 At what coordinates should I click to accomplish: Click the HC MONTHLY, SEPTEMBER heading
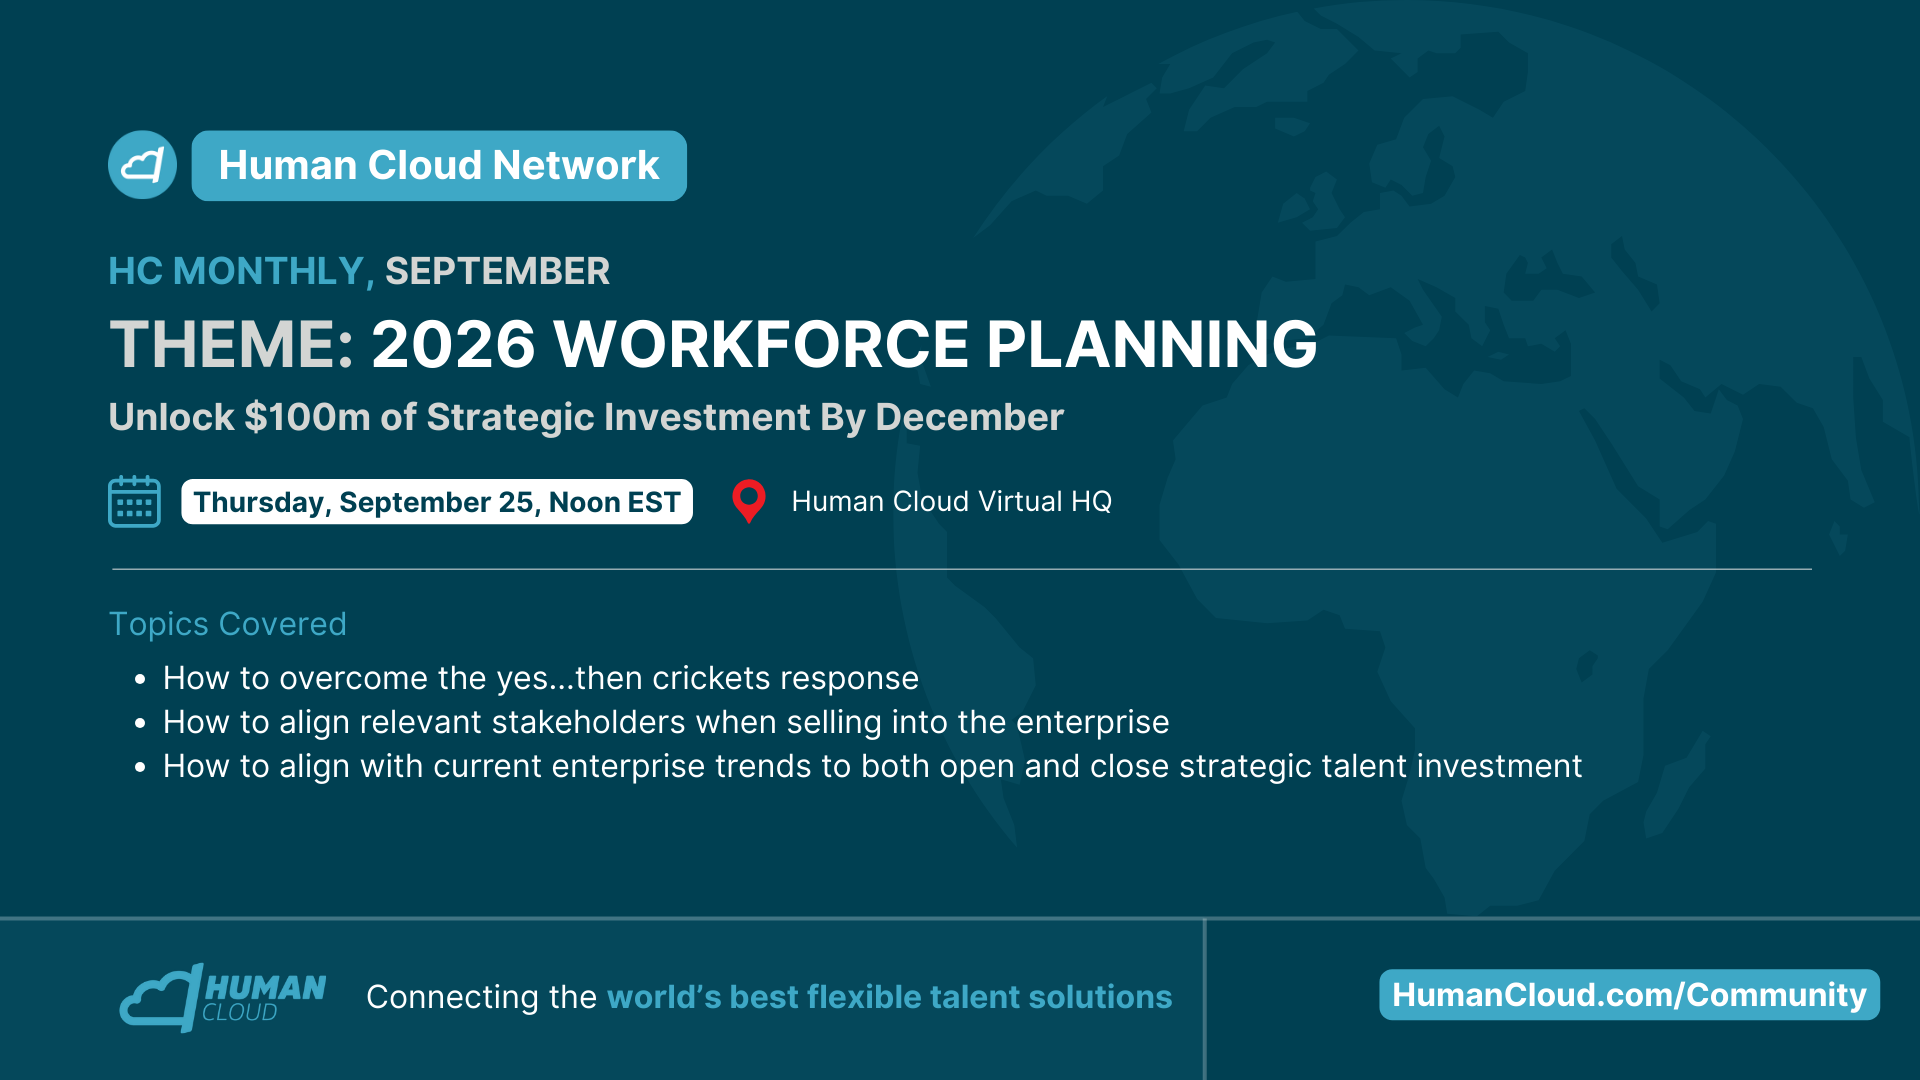click(359, 271)
